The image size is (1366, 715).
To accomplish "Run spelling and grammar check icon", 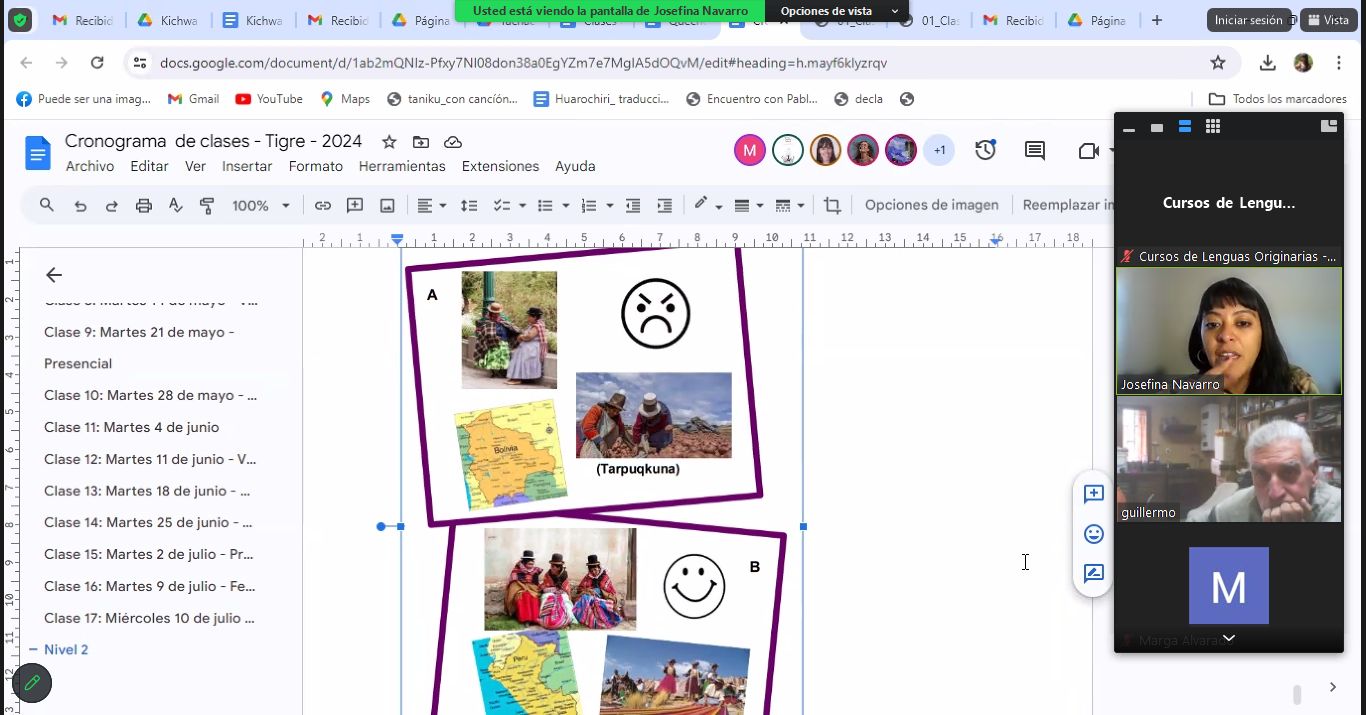I will [176, 205].
